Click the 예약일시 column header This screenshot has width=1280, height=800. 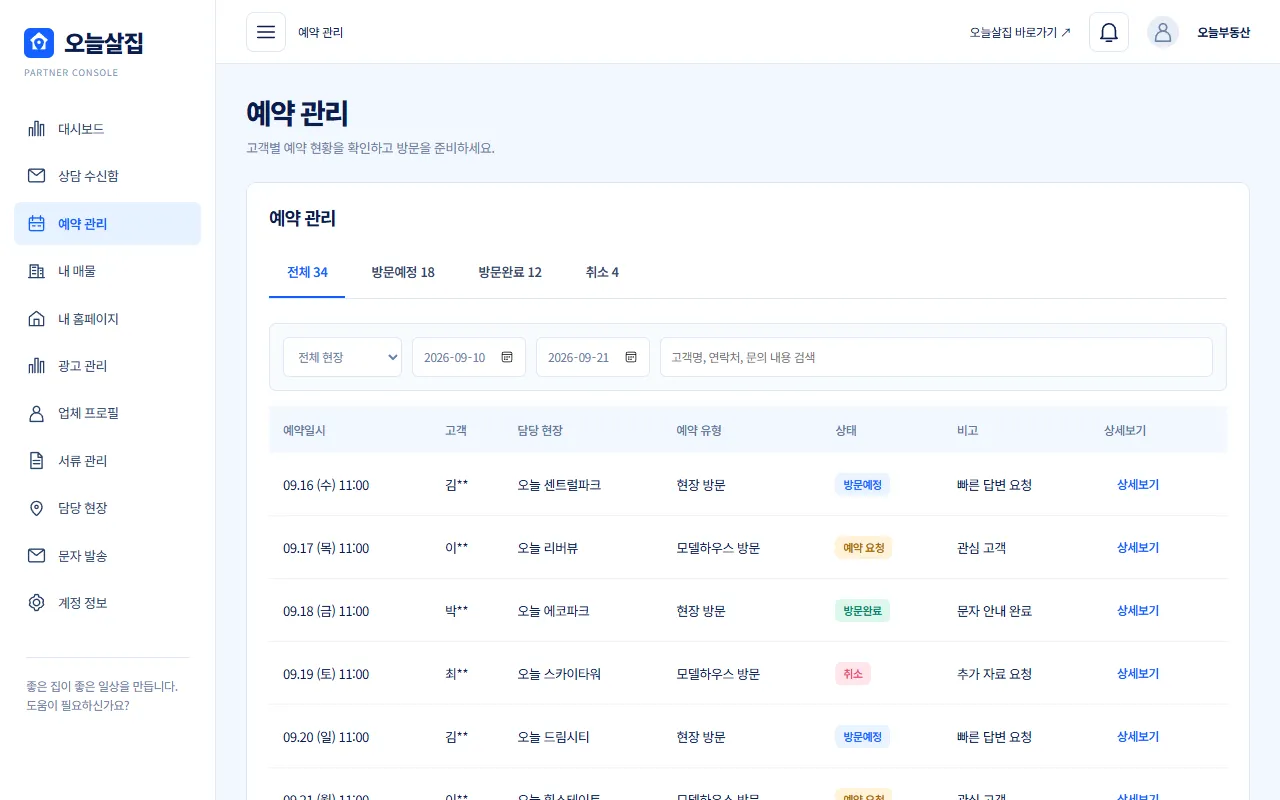tap(304, 430)
